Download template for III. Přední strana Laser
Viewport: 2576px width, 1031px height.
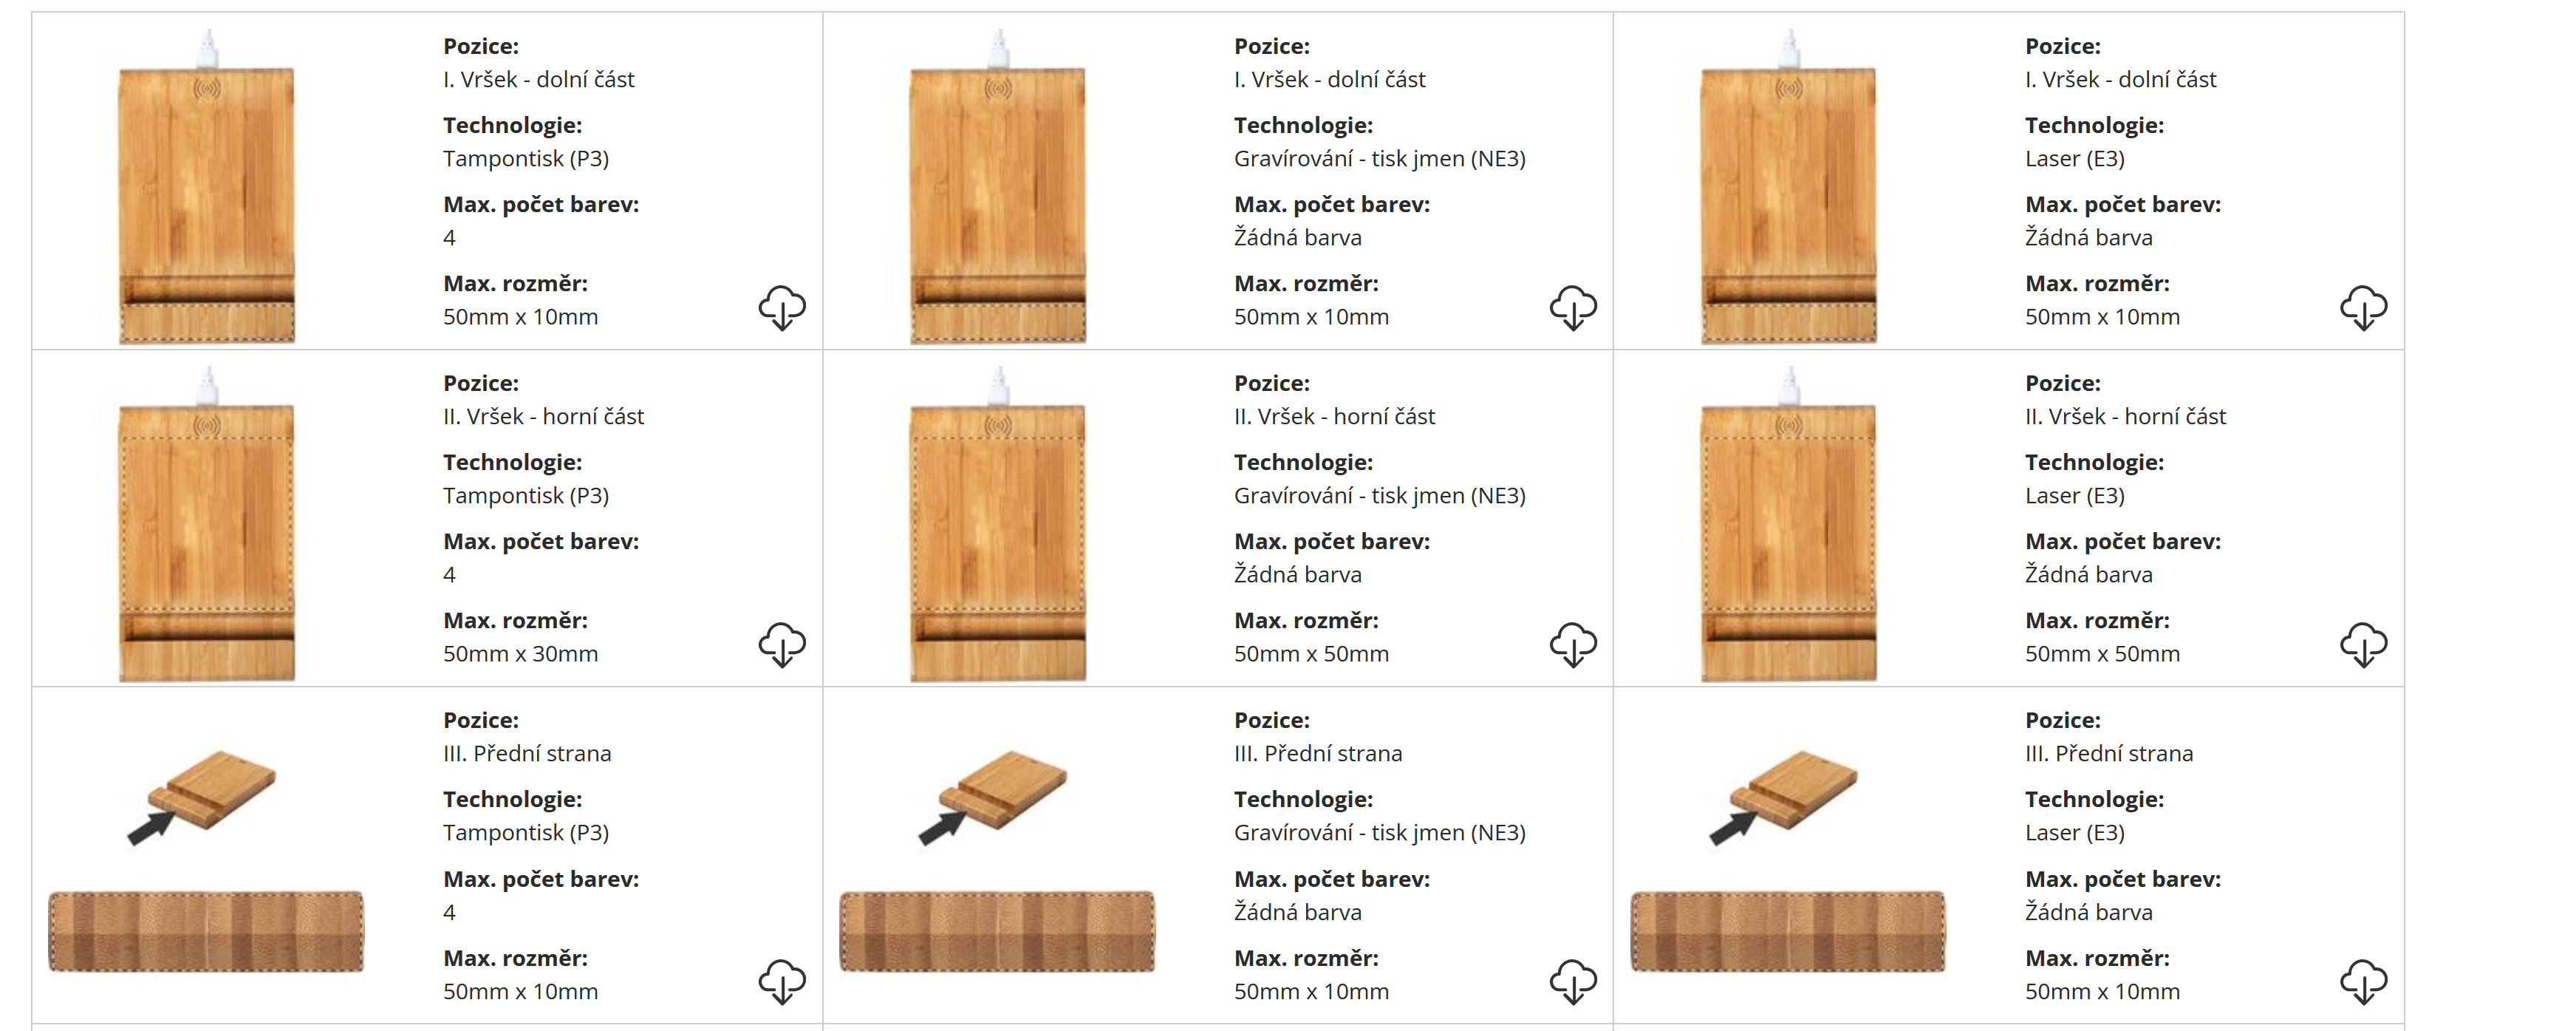coord(2363,981)
